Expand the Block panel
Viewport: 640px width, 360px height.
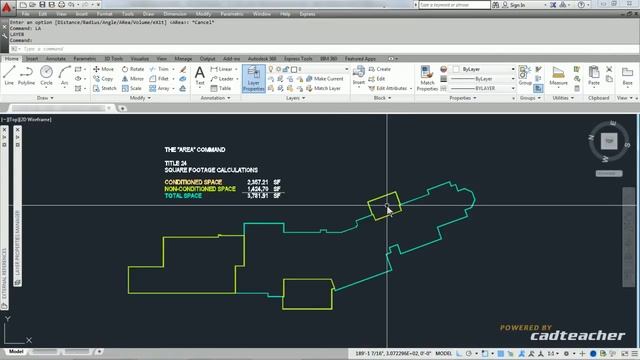[382, 98]
